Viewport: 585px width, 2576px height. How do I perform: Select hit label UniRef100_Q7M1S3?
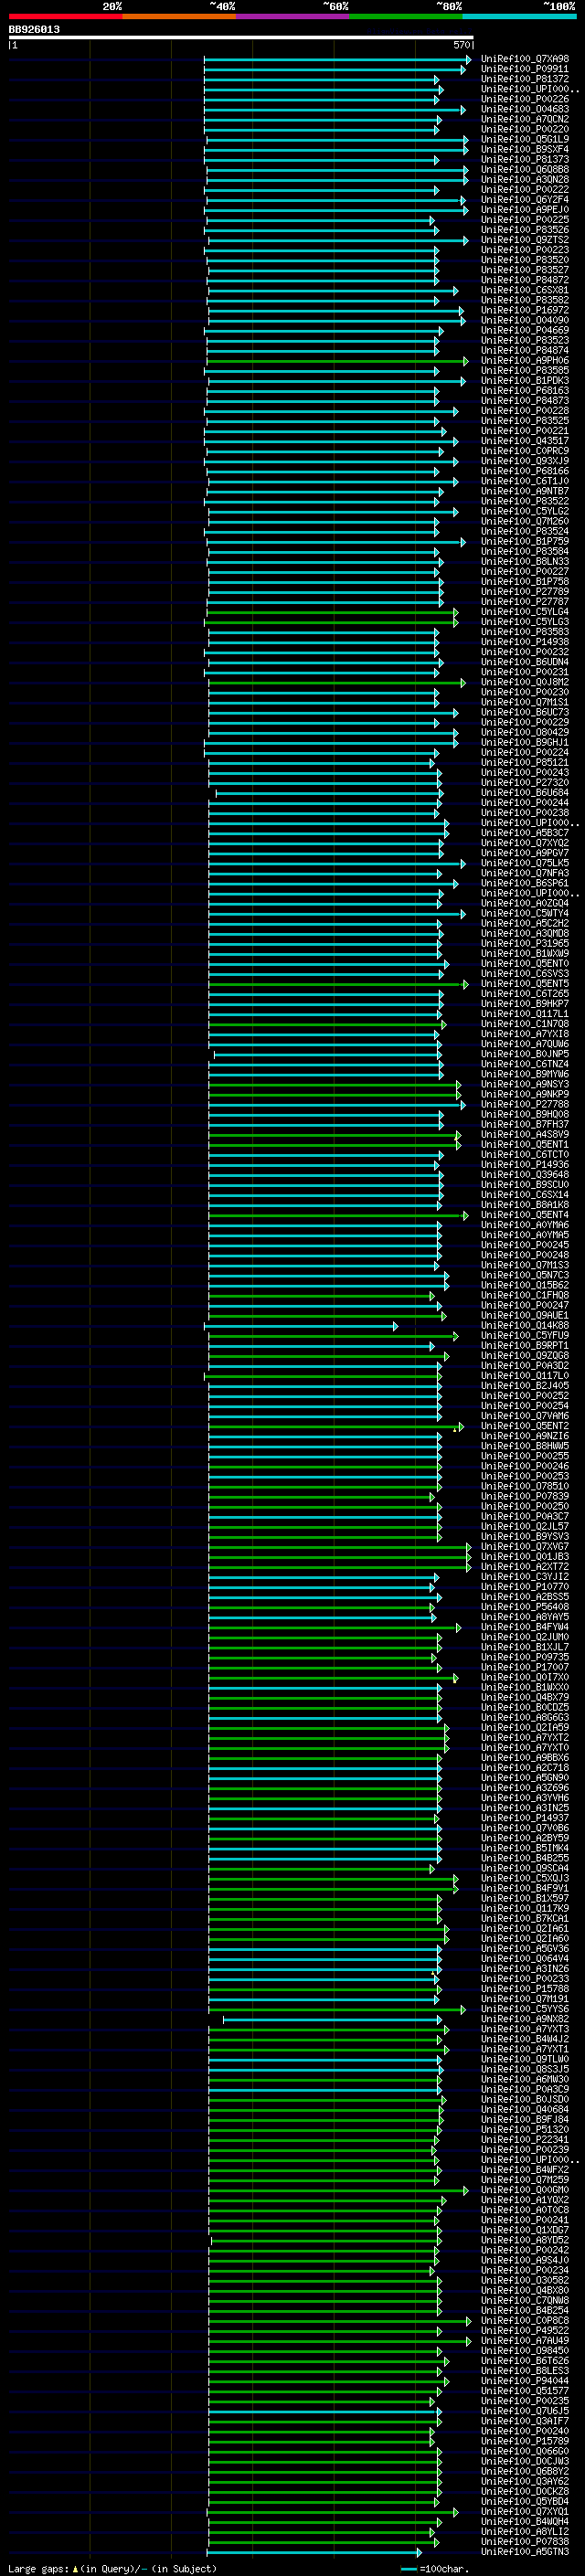[525, 1265]
